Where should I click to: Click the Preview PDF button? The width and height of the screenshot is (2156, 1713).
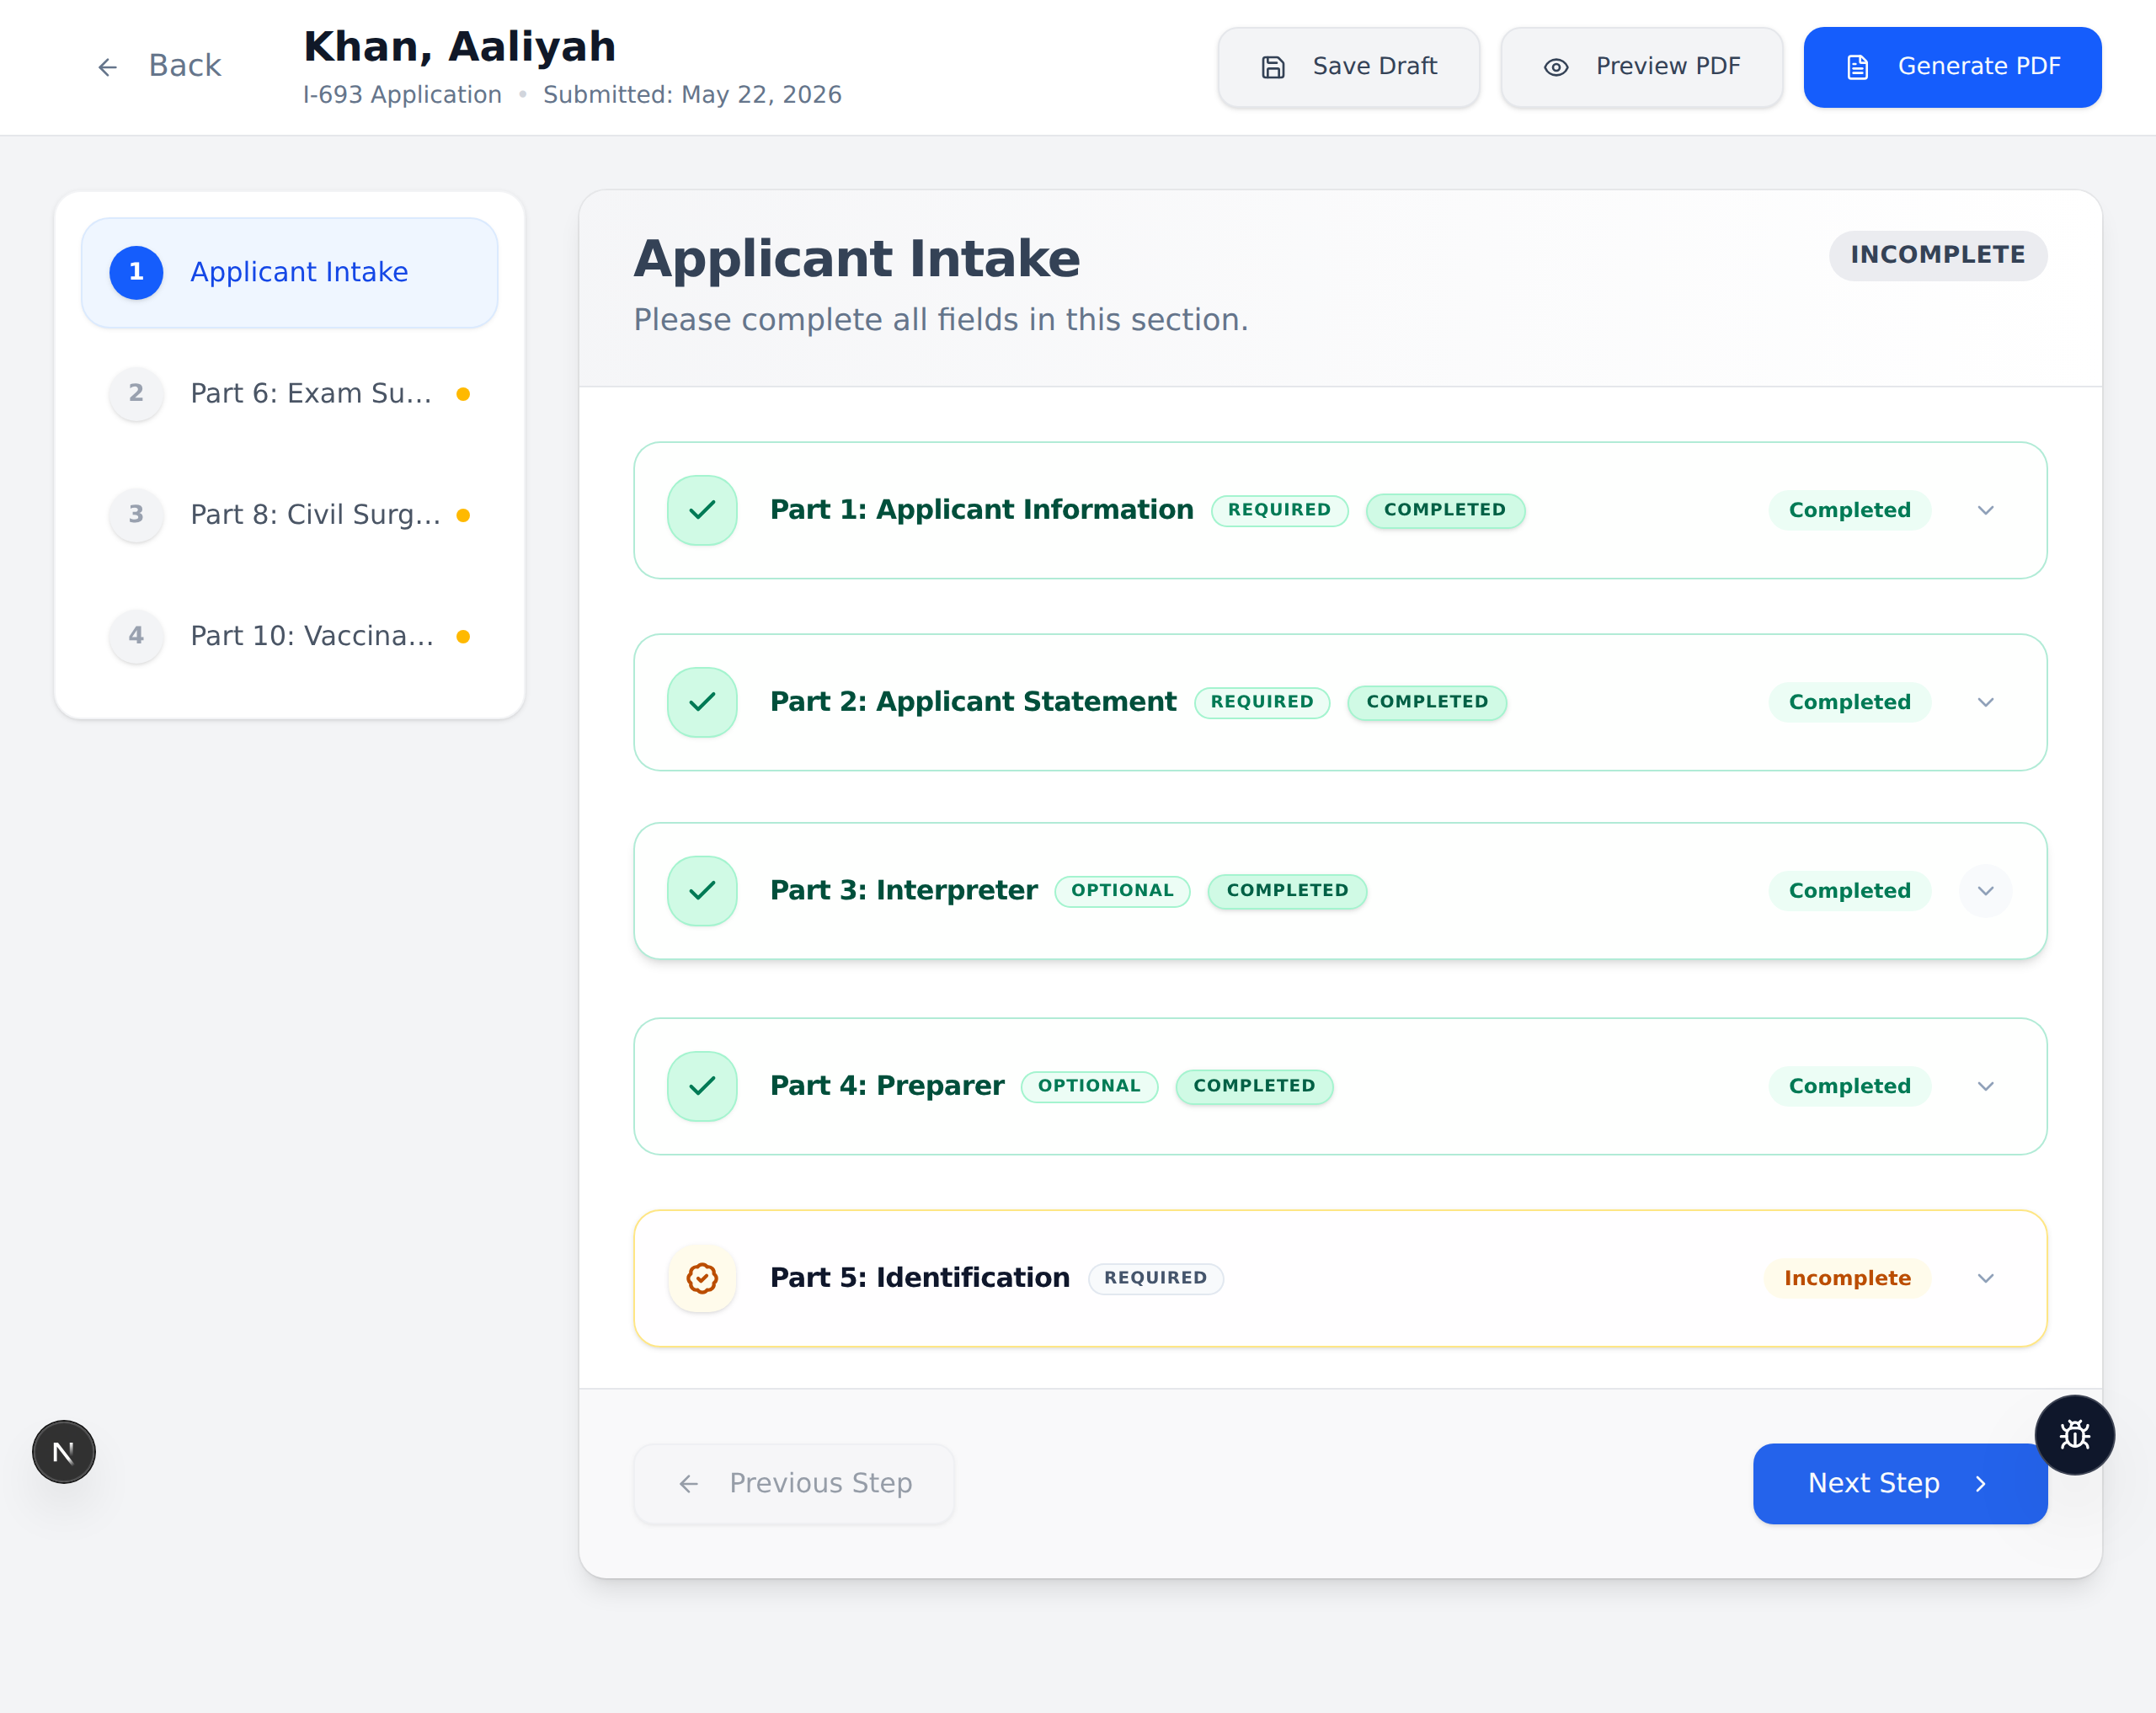(1641, 67)
